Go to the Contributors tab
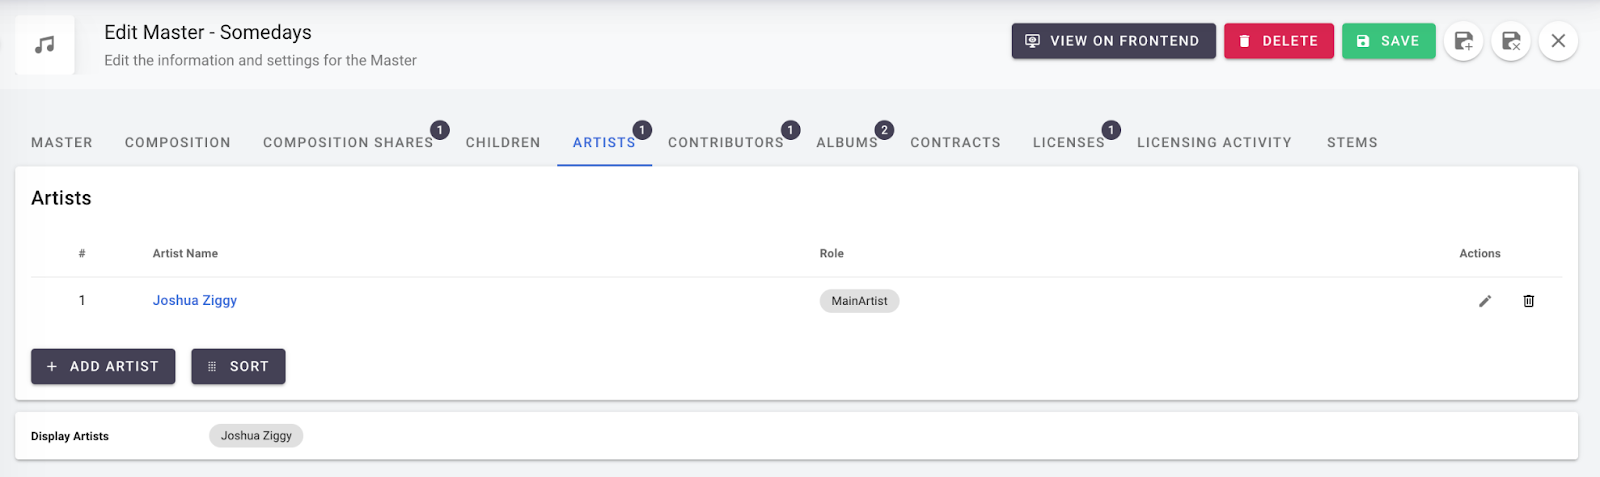Screen dimensions: 1600x477 click(726, 143)
